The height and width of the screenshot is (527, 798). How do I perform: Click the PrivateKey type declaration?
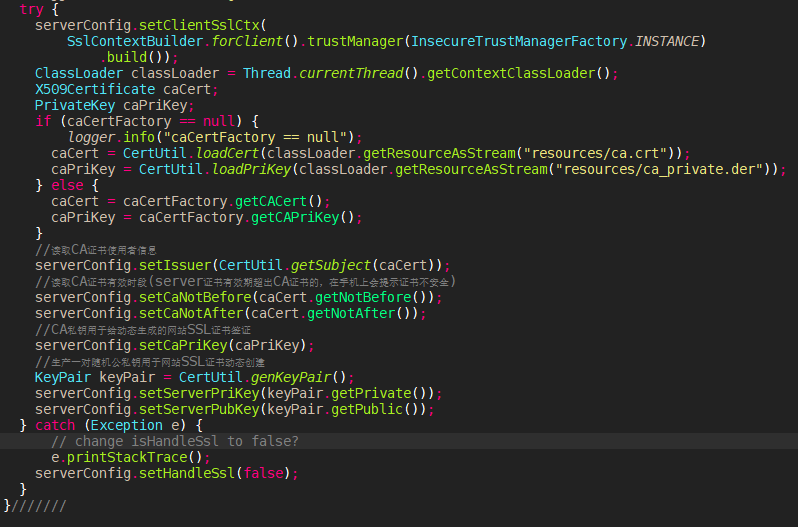75,105
